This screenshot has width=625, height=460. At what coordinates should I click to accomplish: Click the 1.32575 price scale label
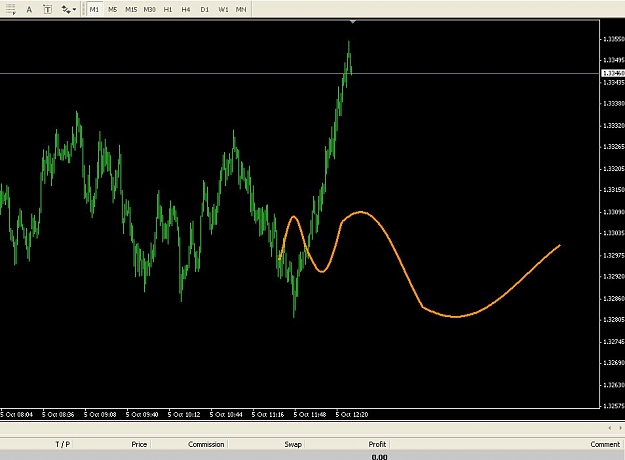(613, 406)
